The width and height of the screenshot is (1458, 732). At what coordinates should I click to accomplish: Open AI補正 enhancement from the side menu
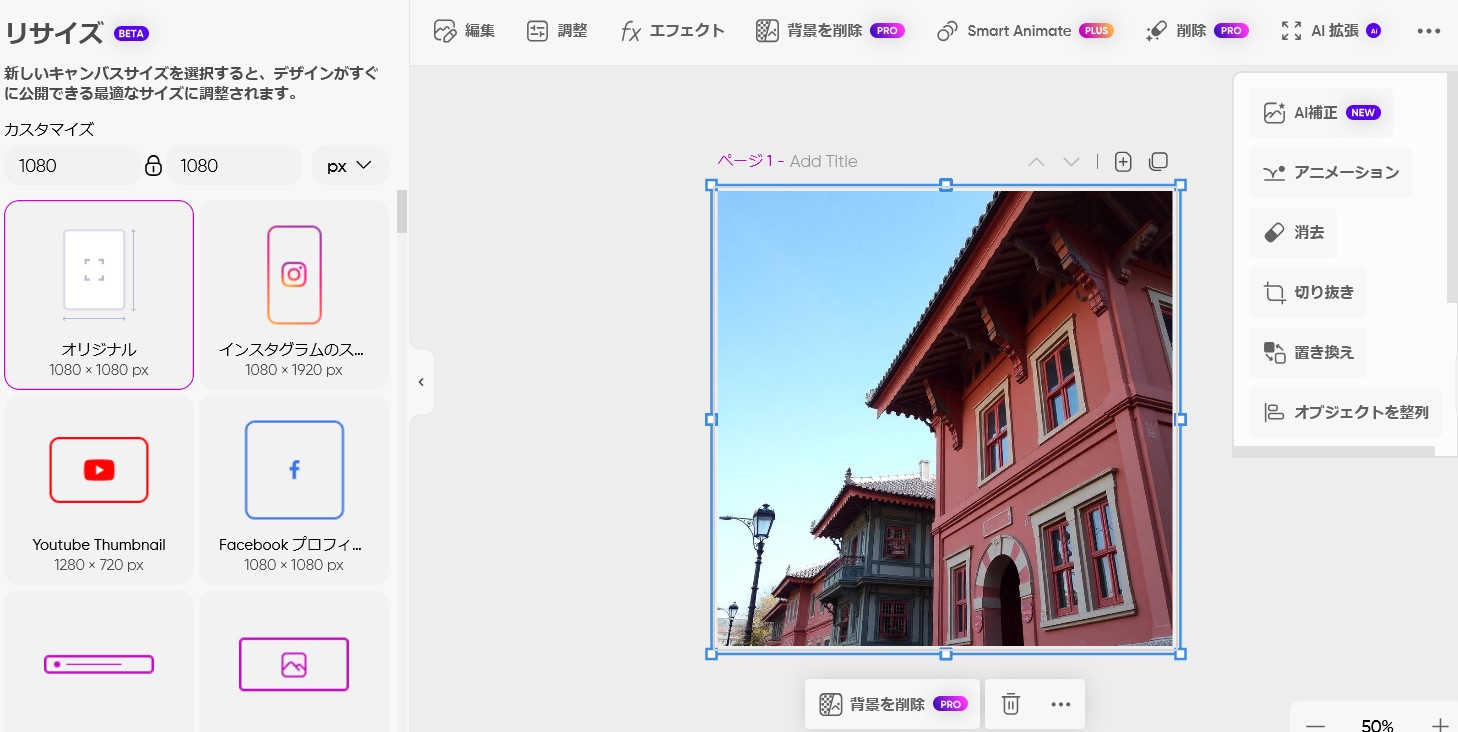coord(1321,113)
